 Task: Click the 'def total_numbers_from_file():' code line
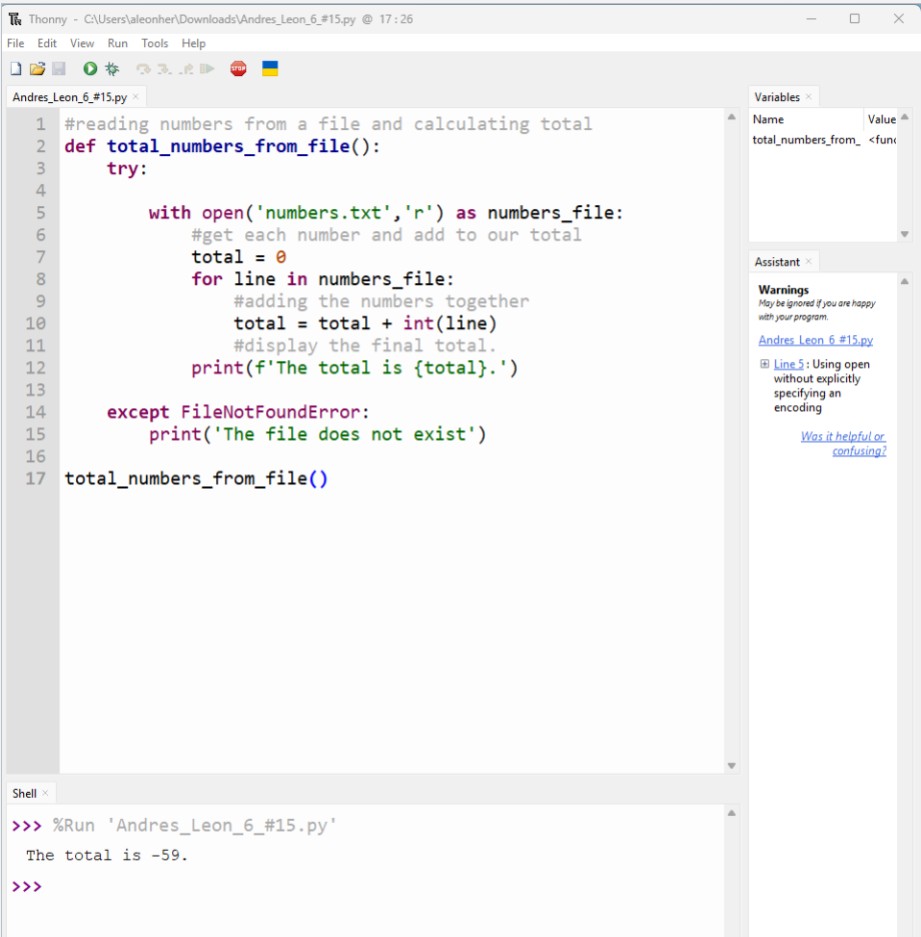click(x=222, y=146)
